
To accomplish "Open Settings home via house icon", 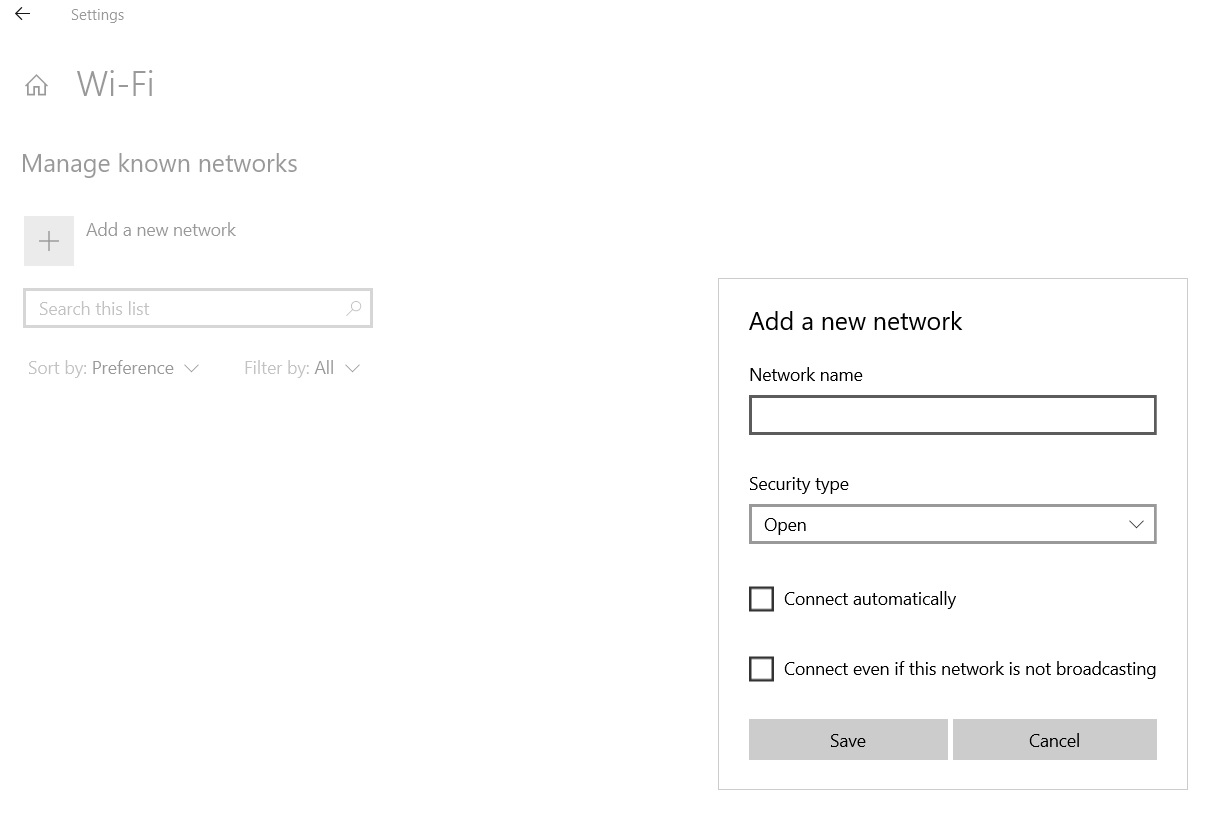I will coord(36,85).
